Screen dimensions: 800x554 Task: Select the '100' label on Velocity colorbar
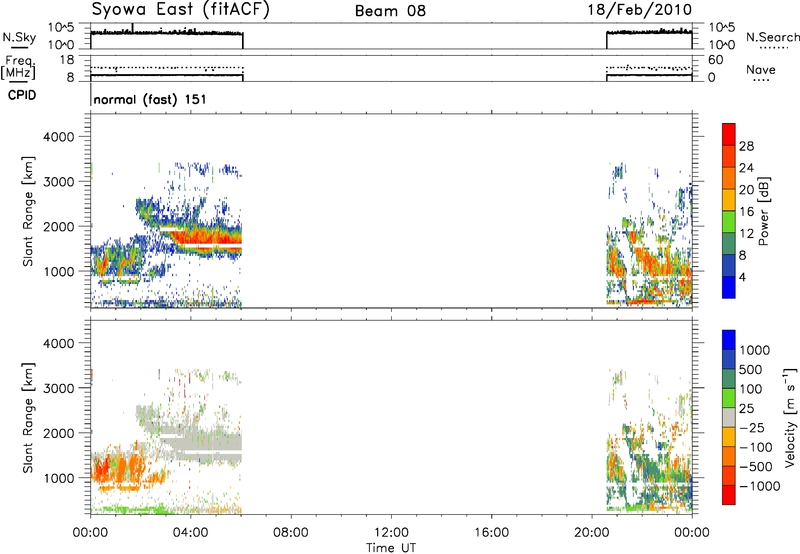(751, 389)
